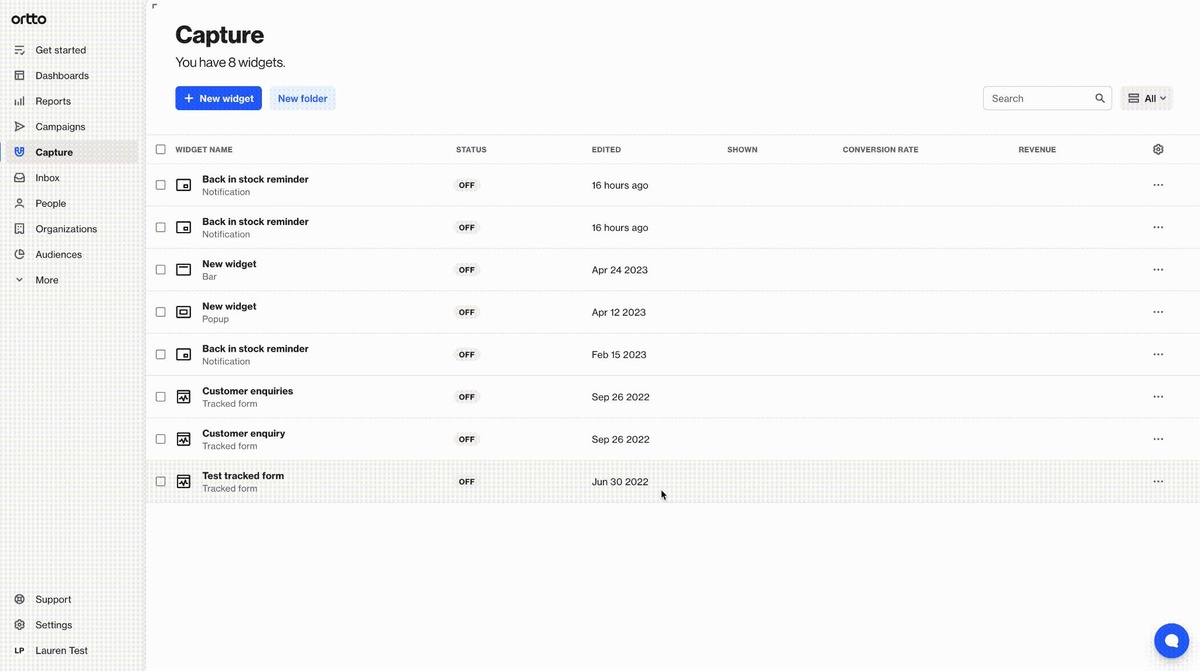Select the checkbox for New widget Popup
This screenshot has height=671, width=1200.
point(160,311)
